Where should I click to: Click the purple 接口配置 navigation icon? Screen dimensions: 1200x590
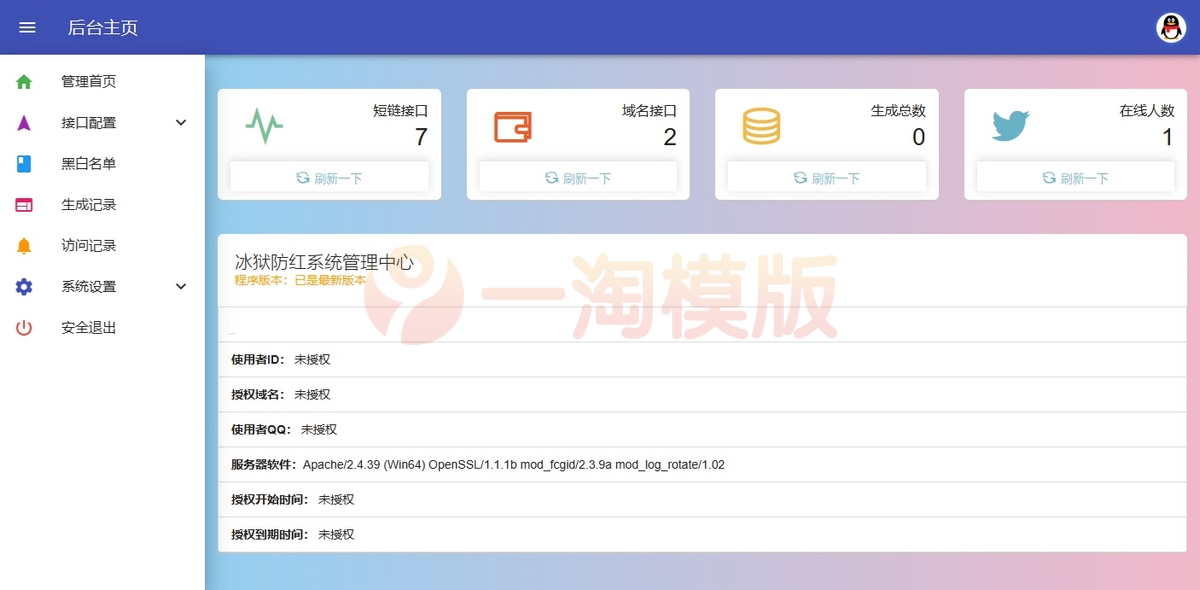[x=24, y=123]
